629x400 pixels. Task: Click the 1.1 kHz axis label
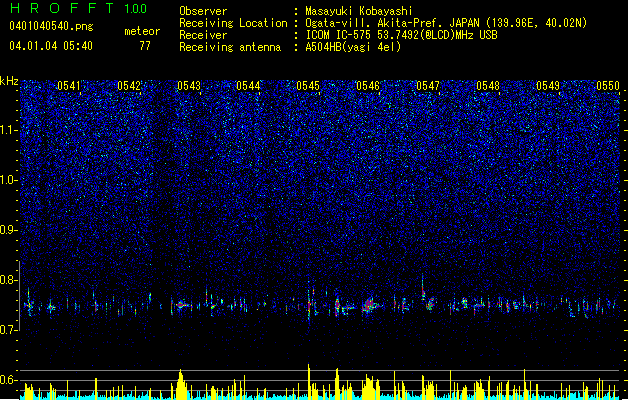(x=9, y=130)
